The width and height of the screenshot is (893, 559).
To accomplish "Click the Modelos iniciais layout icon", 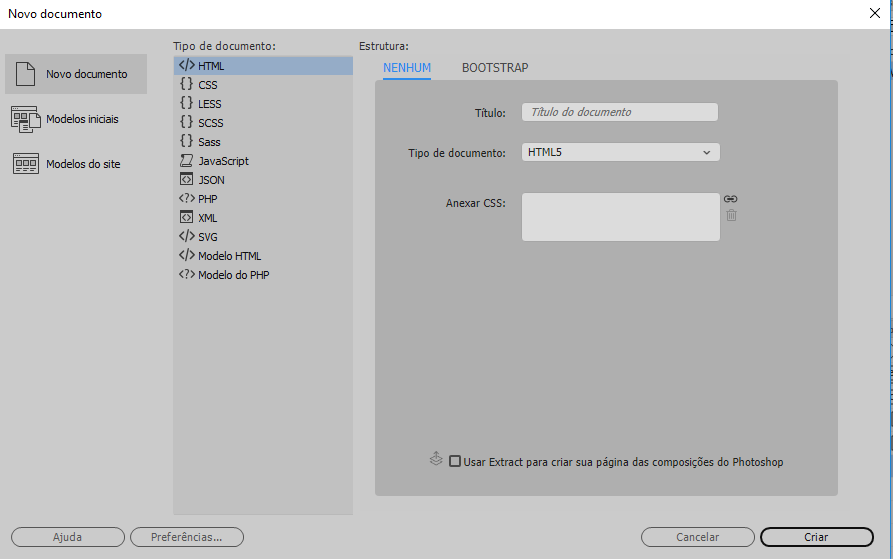I will [26, 119].
